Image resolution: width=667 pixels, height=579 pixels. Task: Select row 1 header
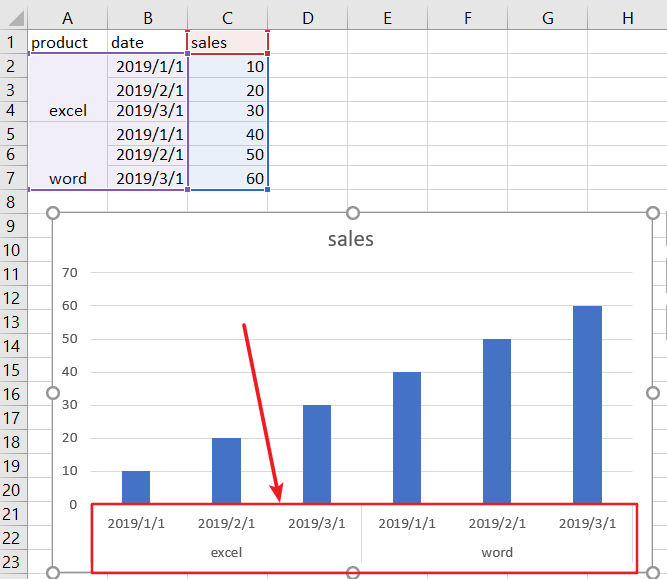(x=14, y=42)
